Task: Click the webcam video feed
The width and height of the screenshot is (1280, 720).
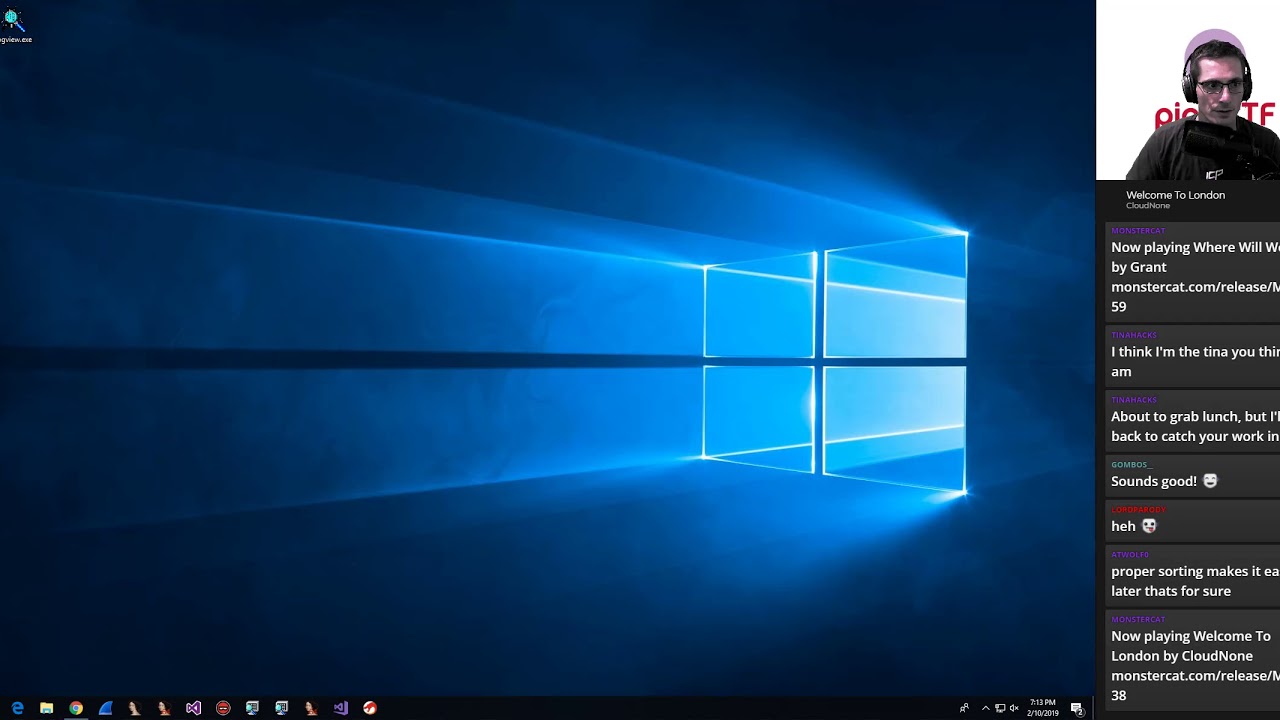Action: (1188, 90)
